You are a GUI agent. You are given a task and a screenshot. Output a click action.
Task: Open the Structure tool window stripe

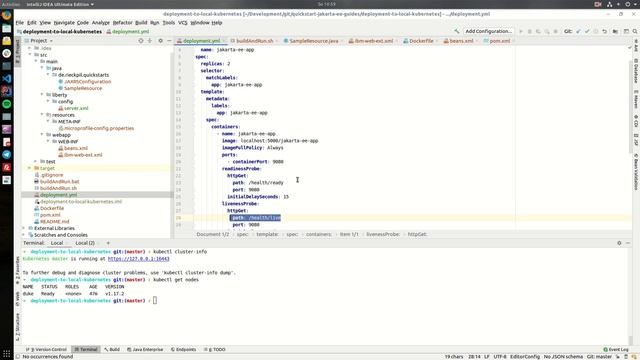[18, 327]
